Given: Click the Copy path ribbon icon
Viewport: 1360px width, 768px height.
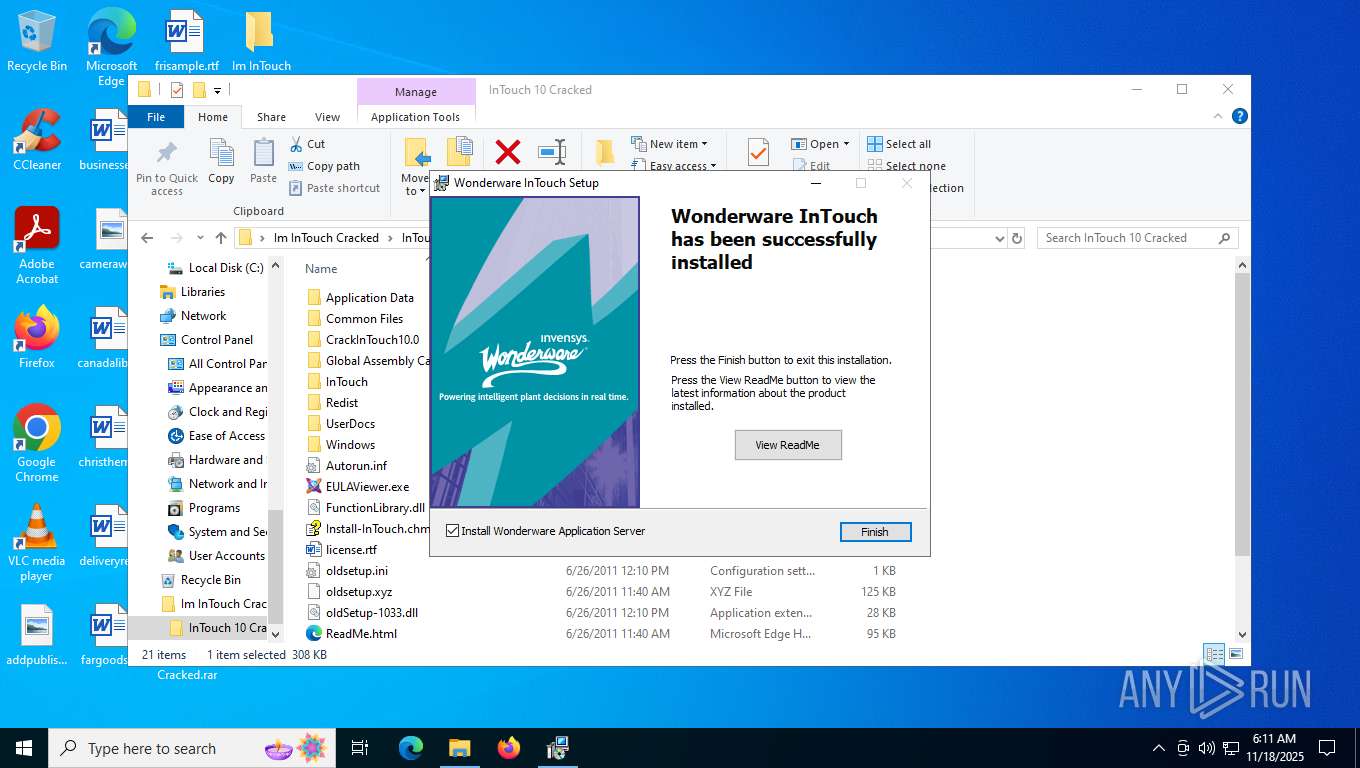Looking at the screenshot, I should pyautogui.click(x=296, y=166).
